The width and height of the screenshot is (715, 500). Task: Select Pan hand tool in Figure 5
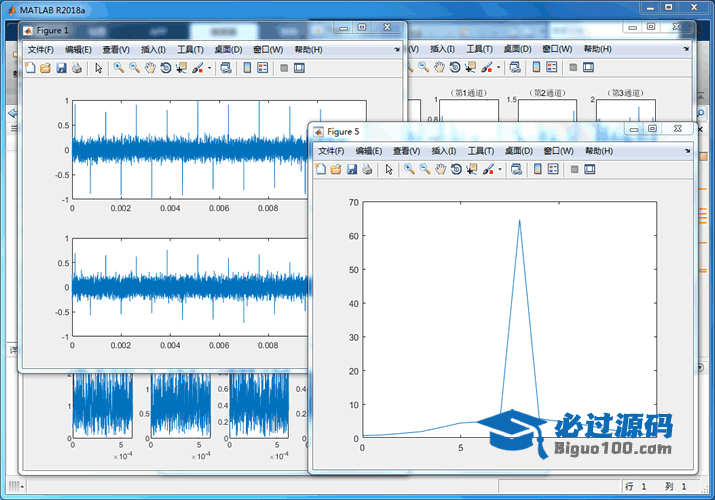[440, 170]
